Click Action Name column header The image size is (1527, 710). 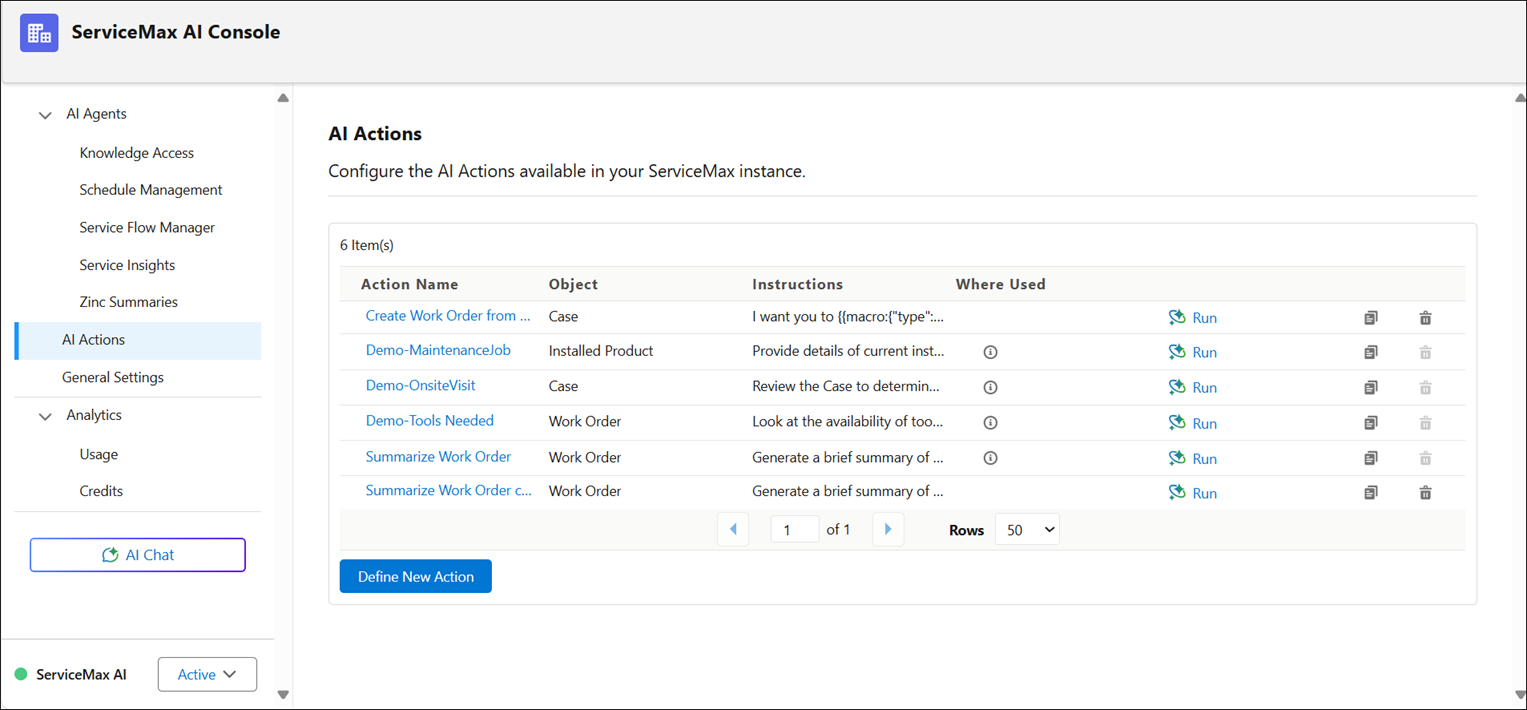[x=410, y=284]
